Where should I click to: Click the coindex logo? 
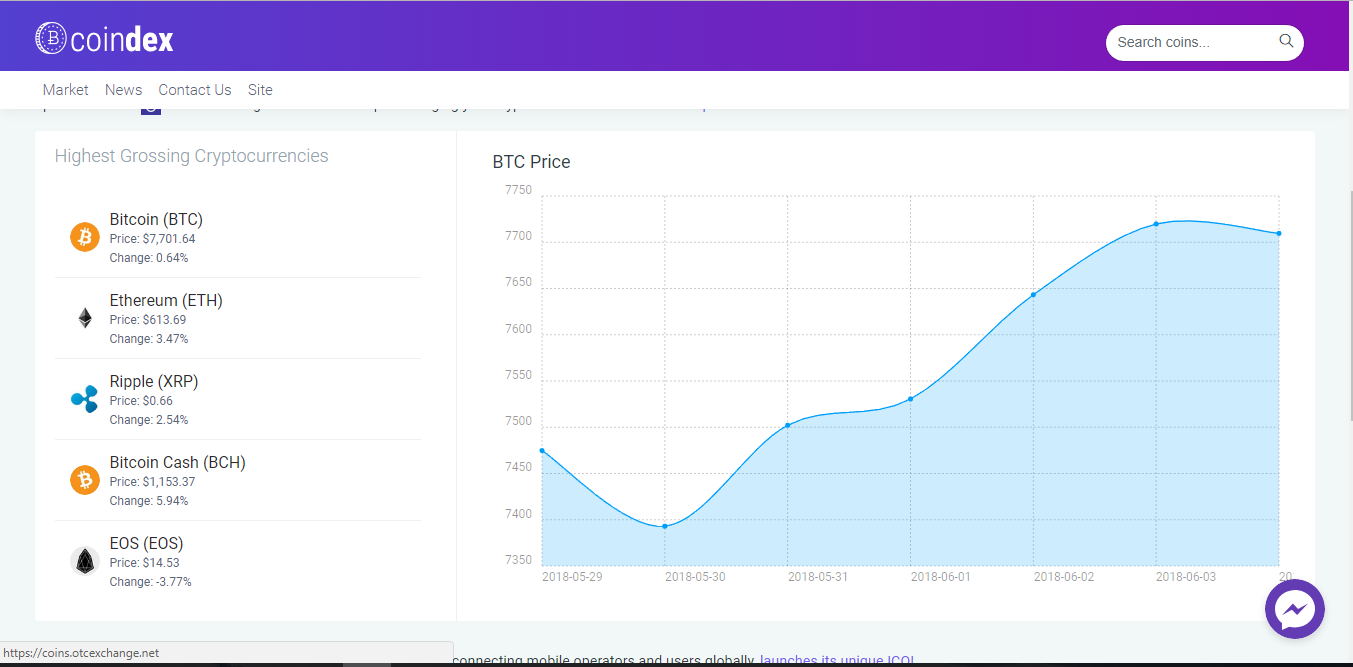pos(104,39)
